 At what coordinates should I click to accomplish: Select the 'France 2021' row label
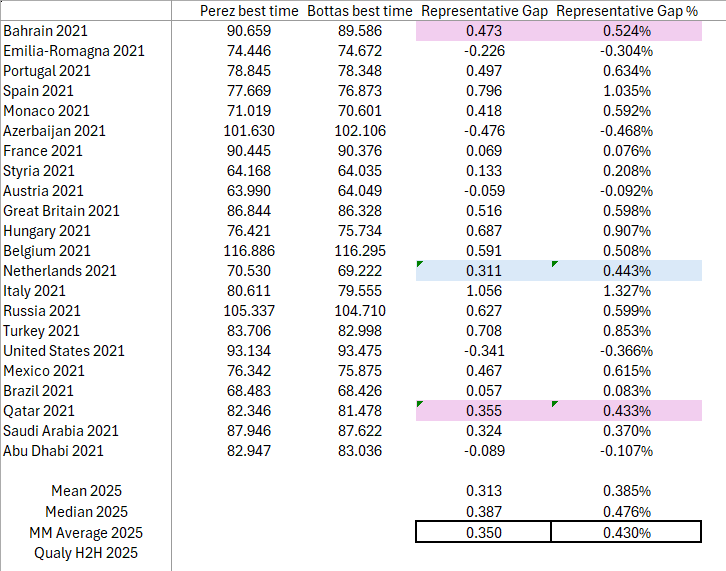43,151
